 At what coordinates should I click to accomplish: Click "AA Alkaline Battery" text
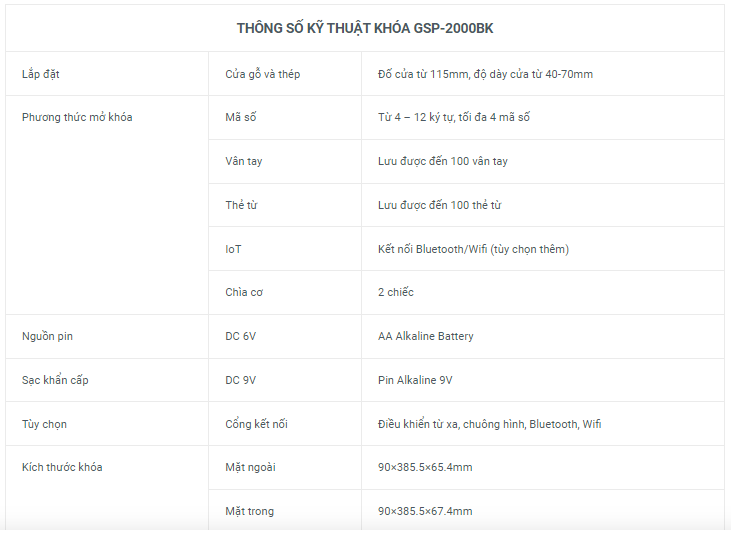426,336
